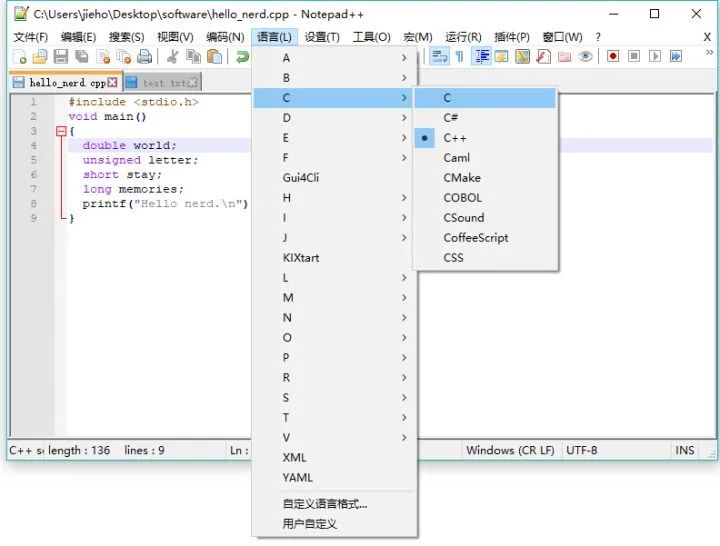Expand the S language submenu

334,398
